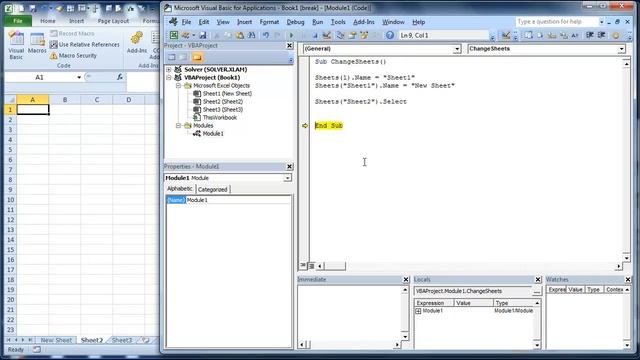Click the Parameter Info icon
Screen dimensions: 640x360
(x=564, y=36)
